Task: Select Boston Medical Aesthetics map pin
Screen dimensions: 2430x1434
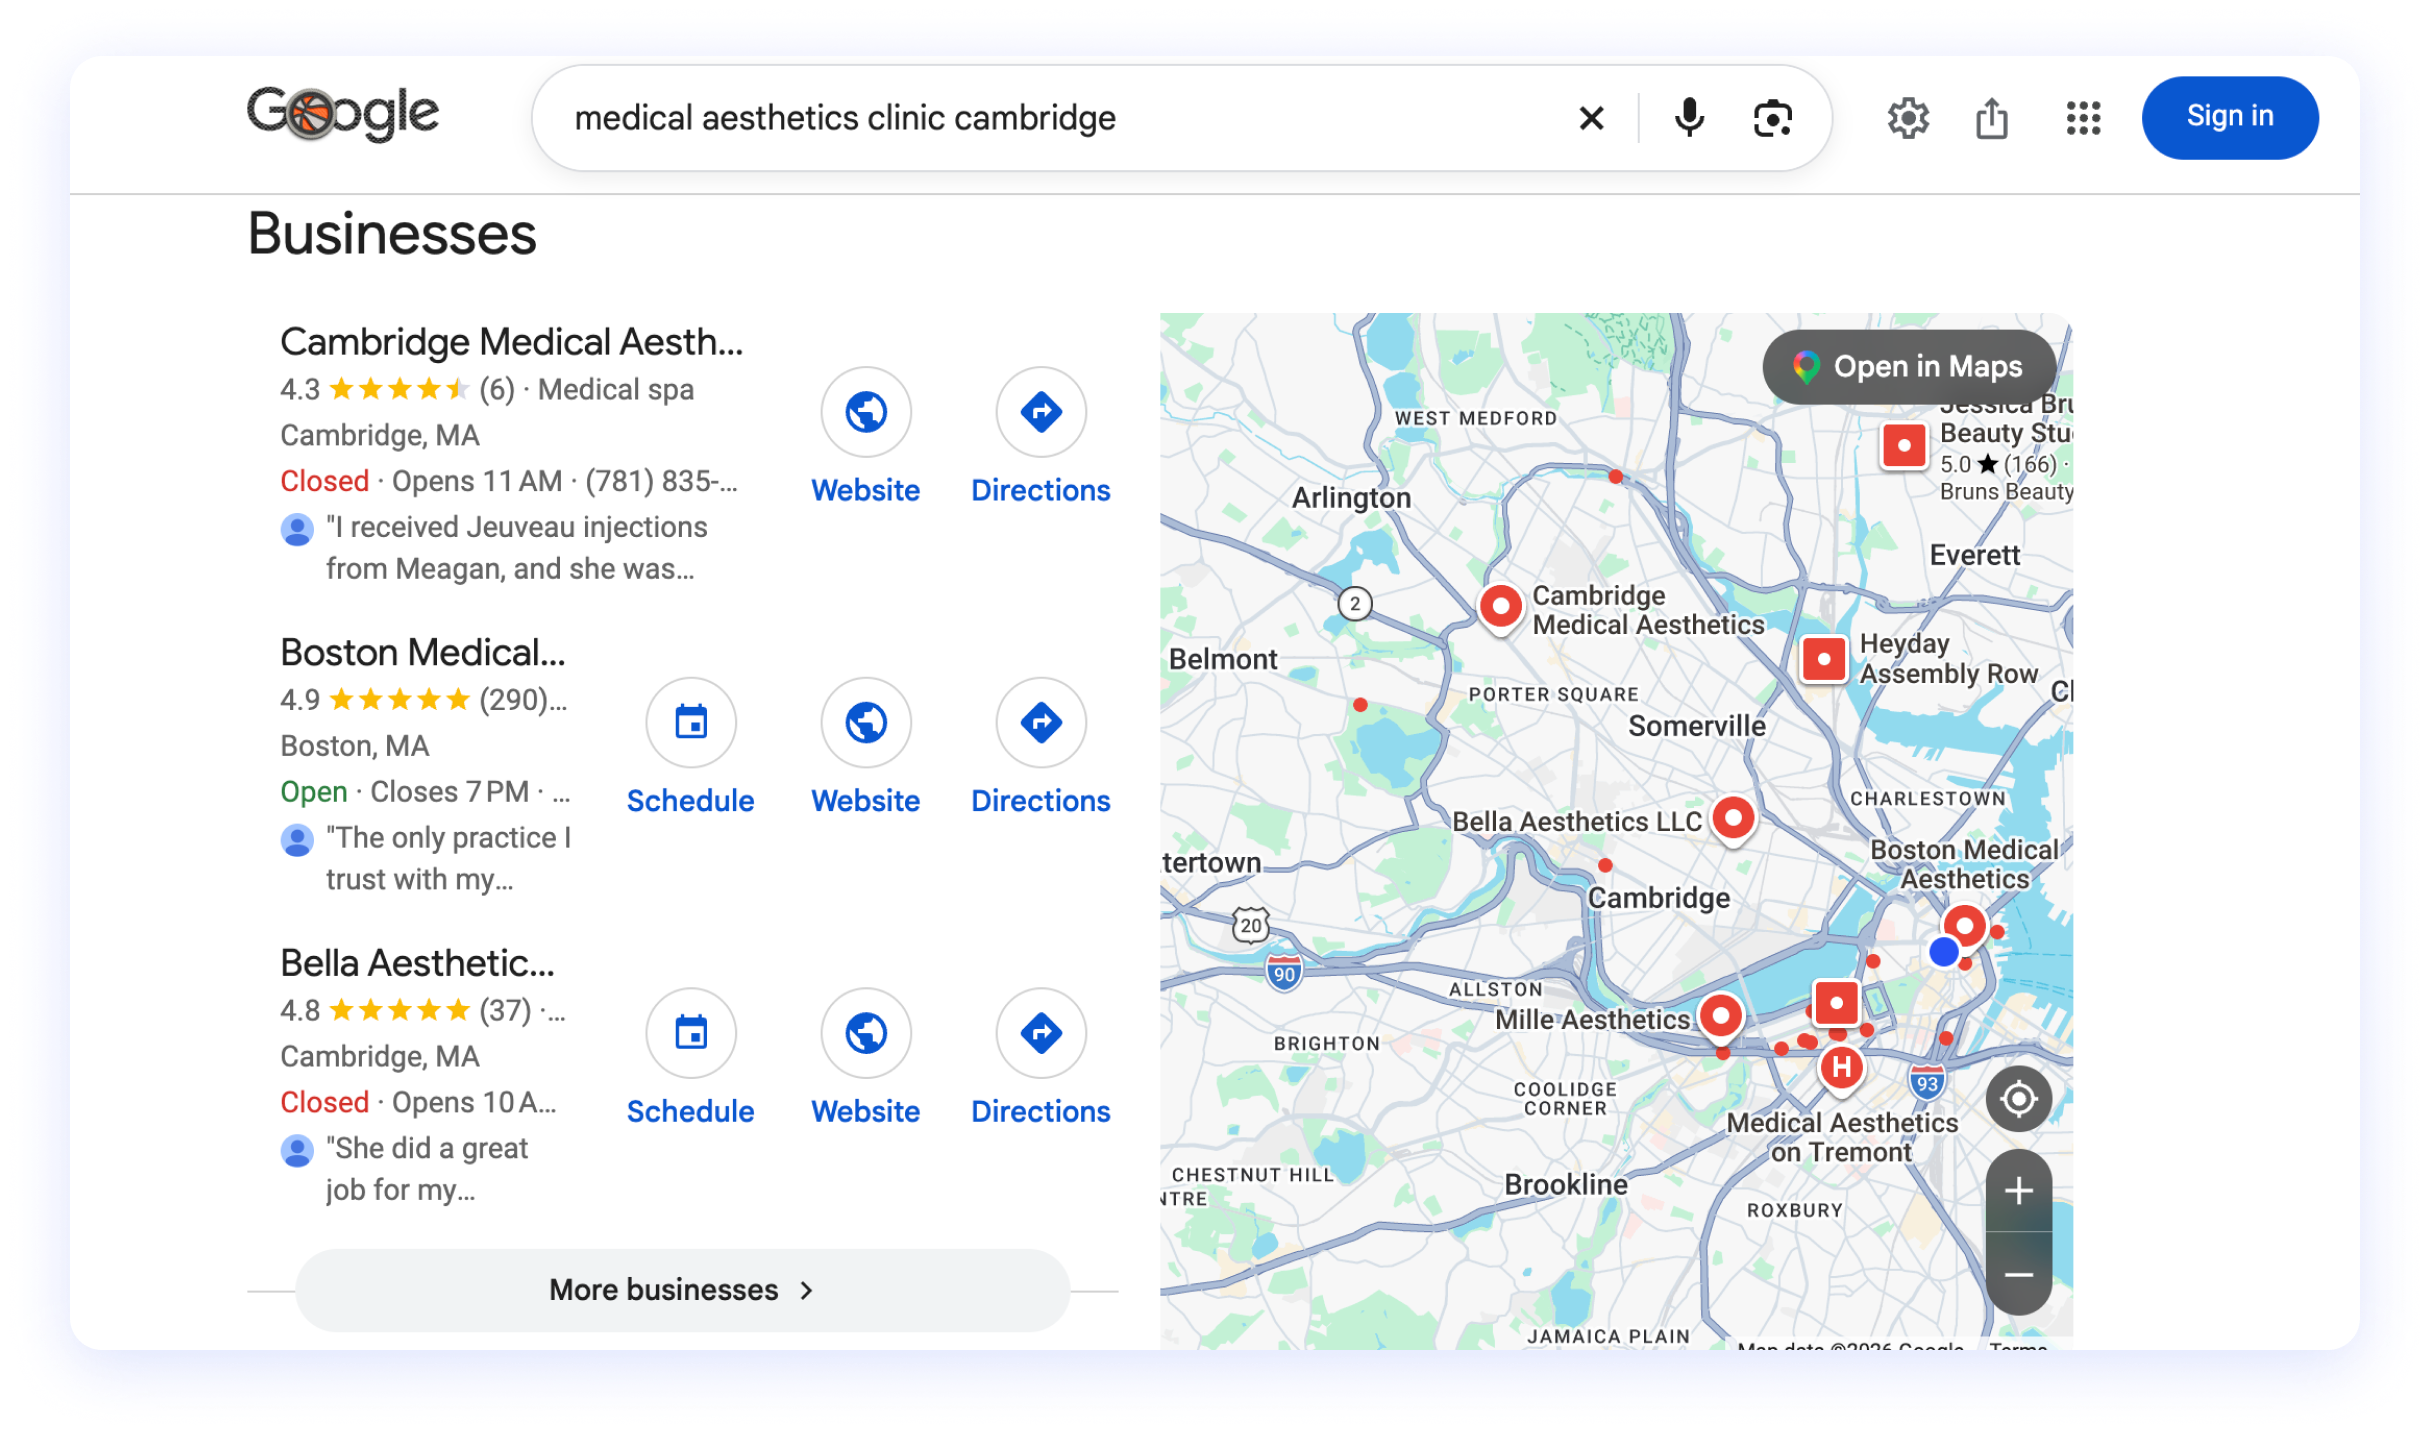Action: coord(1964,927)
